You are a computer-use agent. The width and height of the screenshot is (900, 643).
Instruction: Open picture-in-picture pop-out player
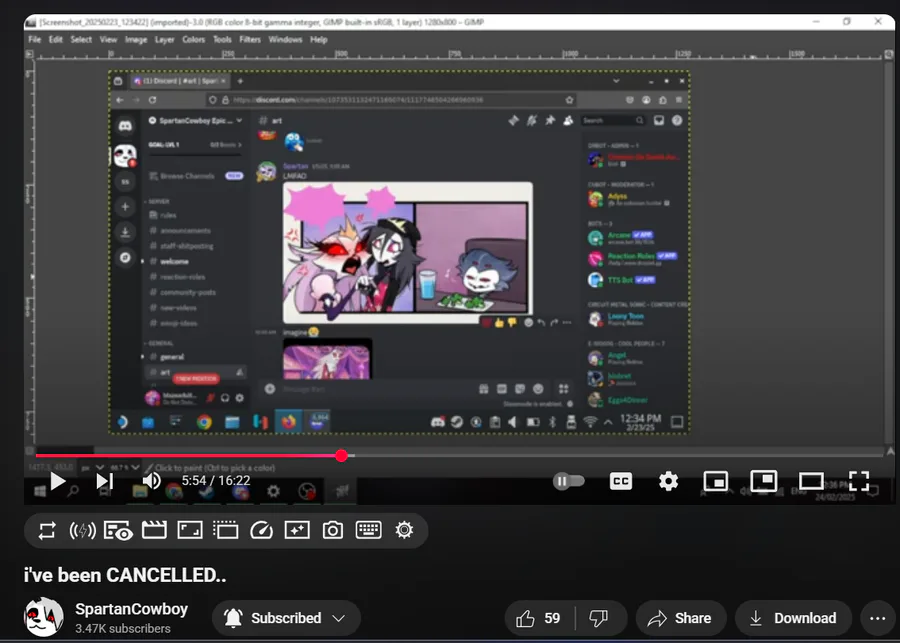[763, 481]
